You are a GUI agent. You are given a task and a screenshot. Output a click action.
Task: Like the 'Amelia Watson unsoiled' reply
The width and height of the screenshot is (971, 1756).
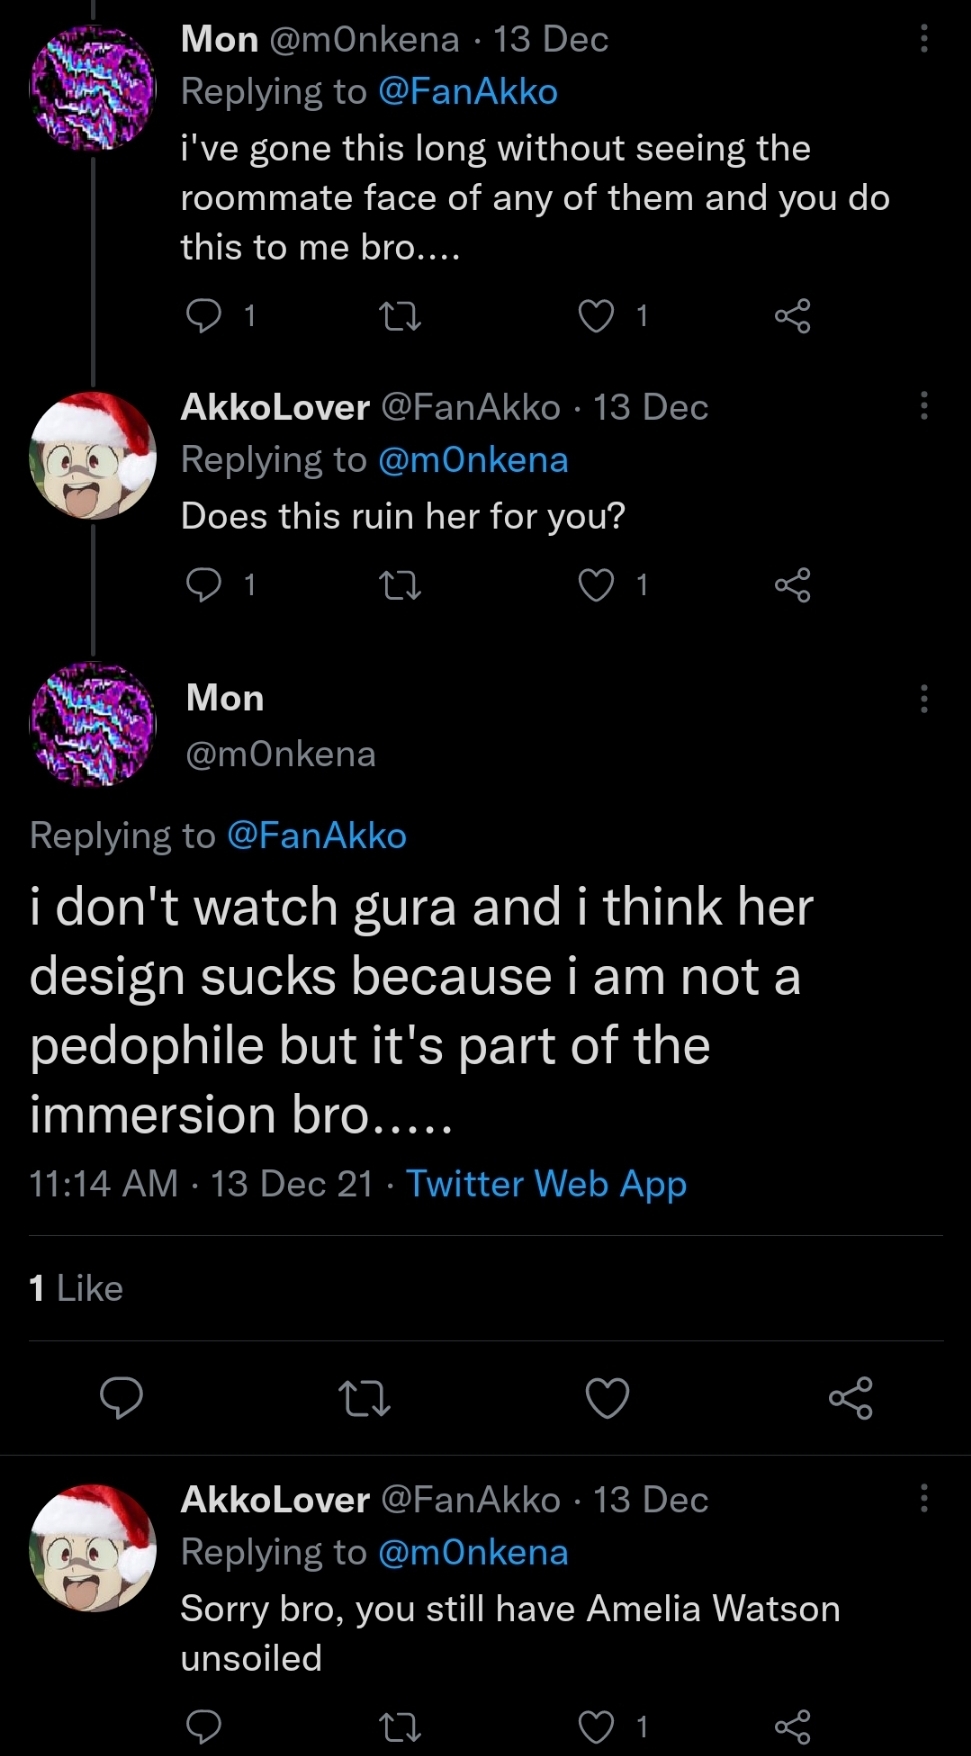597,1727
